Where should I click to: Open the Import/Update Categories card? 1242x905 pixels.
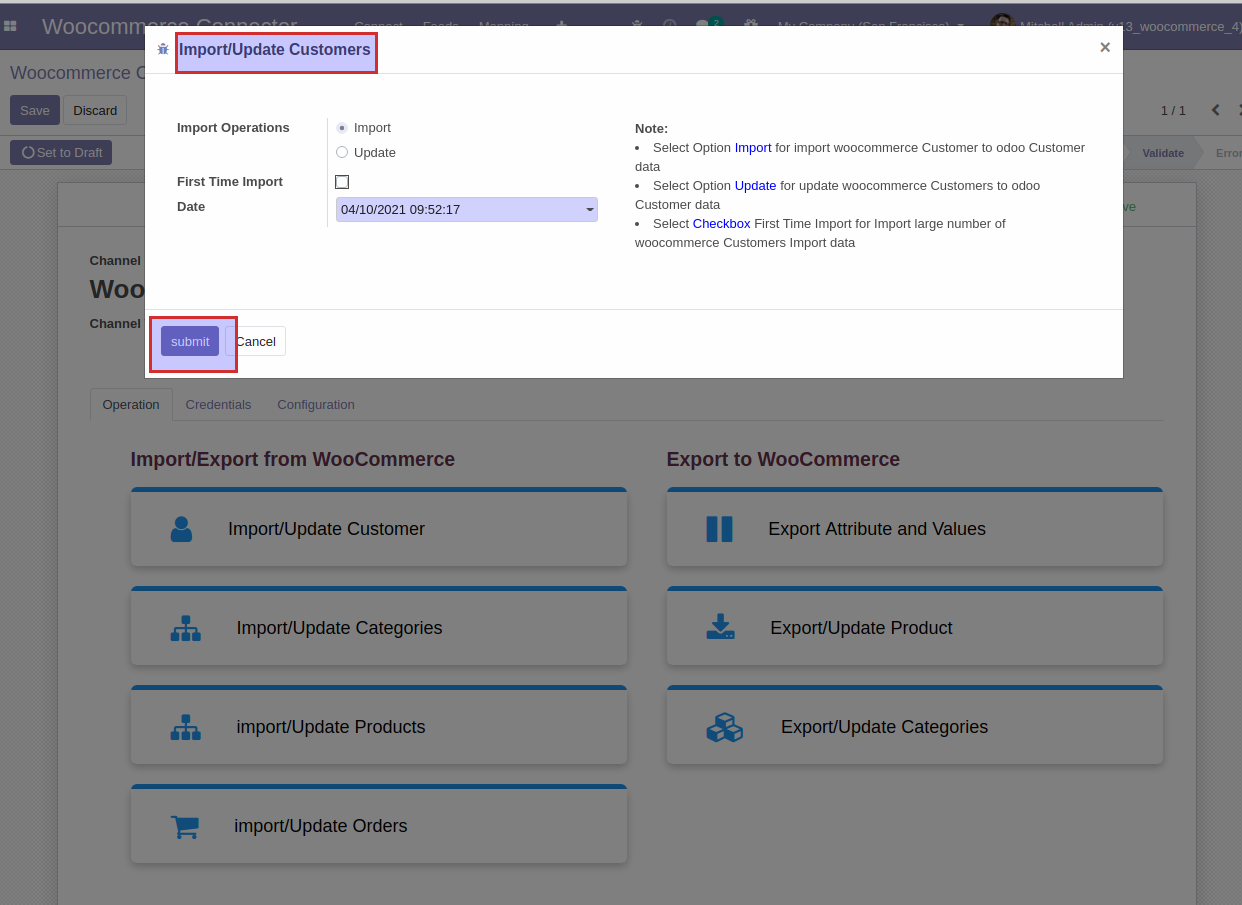tap(379, 626)
